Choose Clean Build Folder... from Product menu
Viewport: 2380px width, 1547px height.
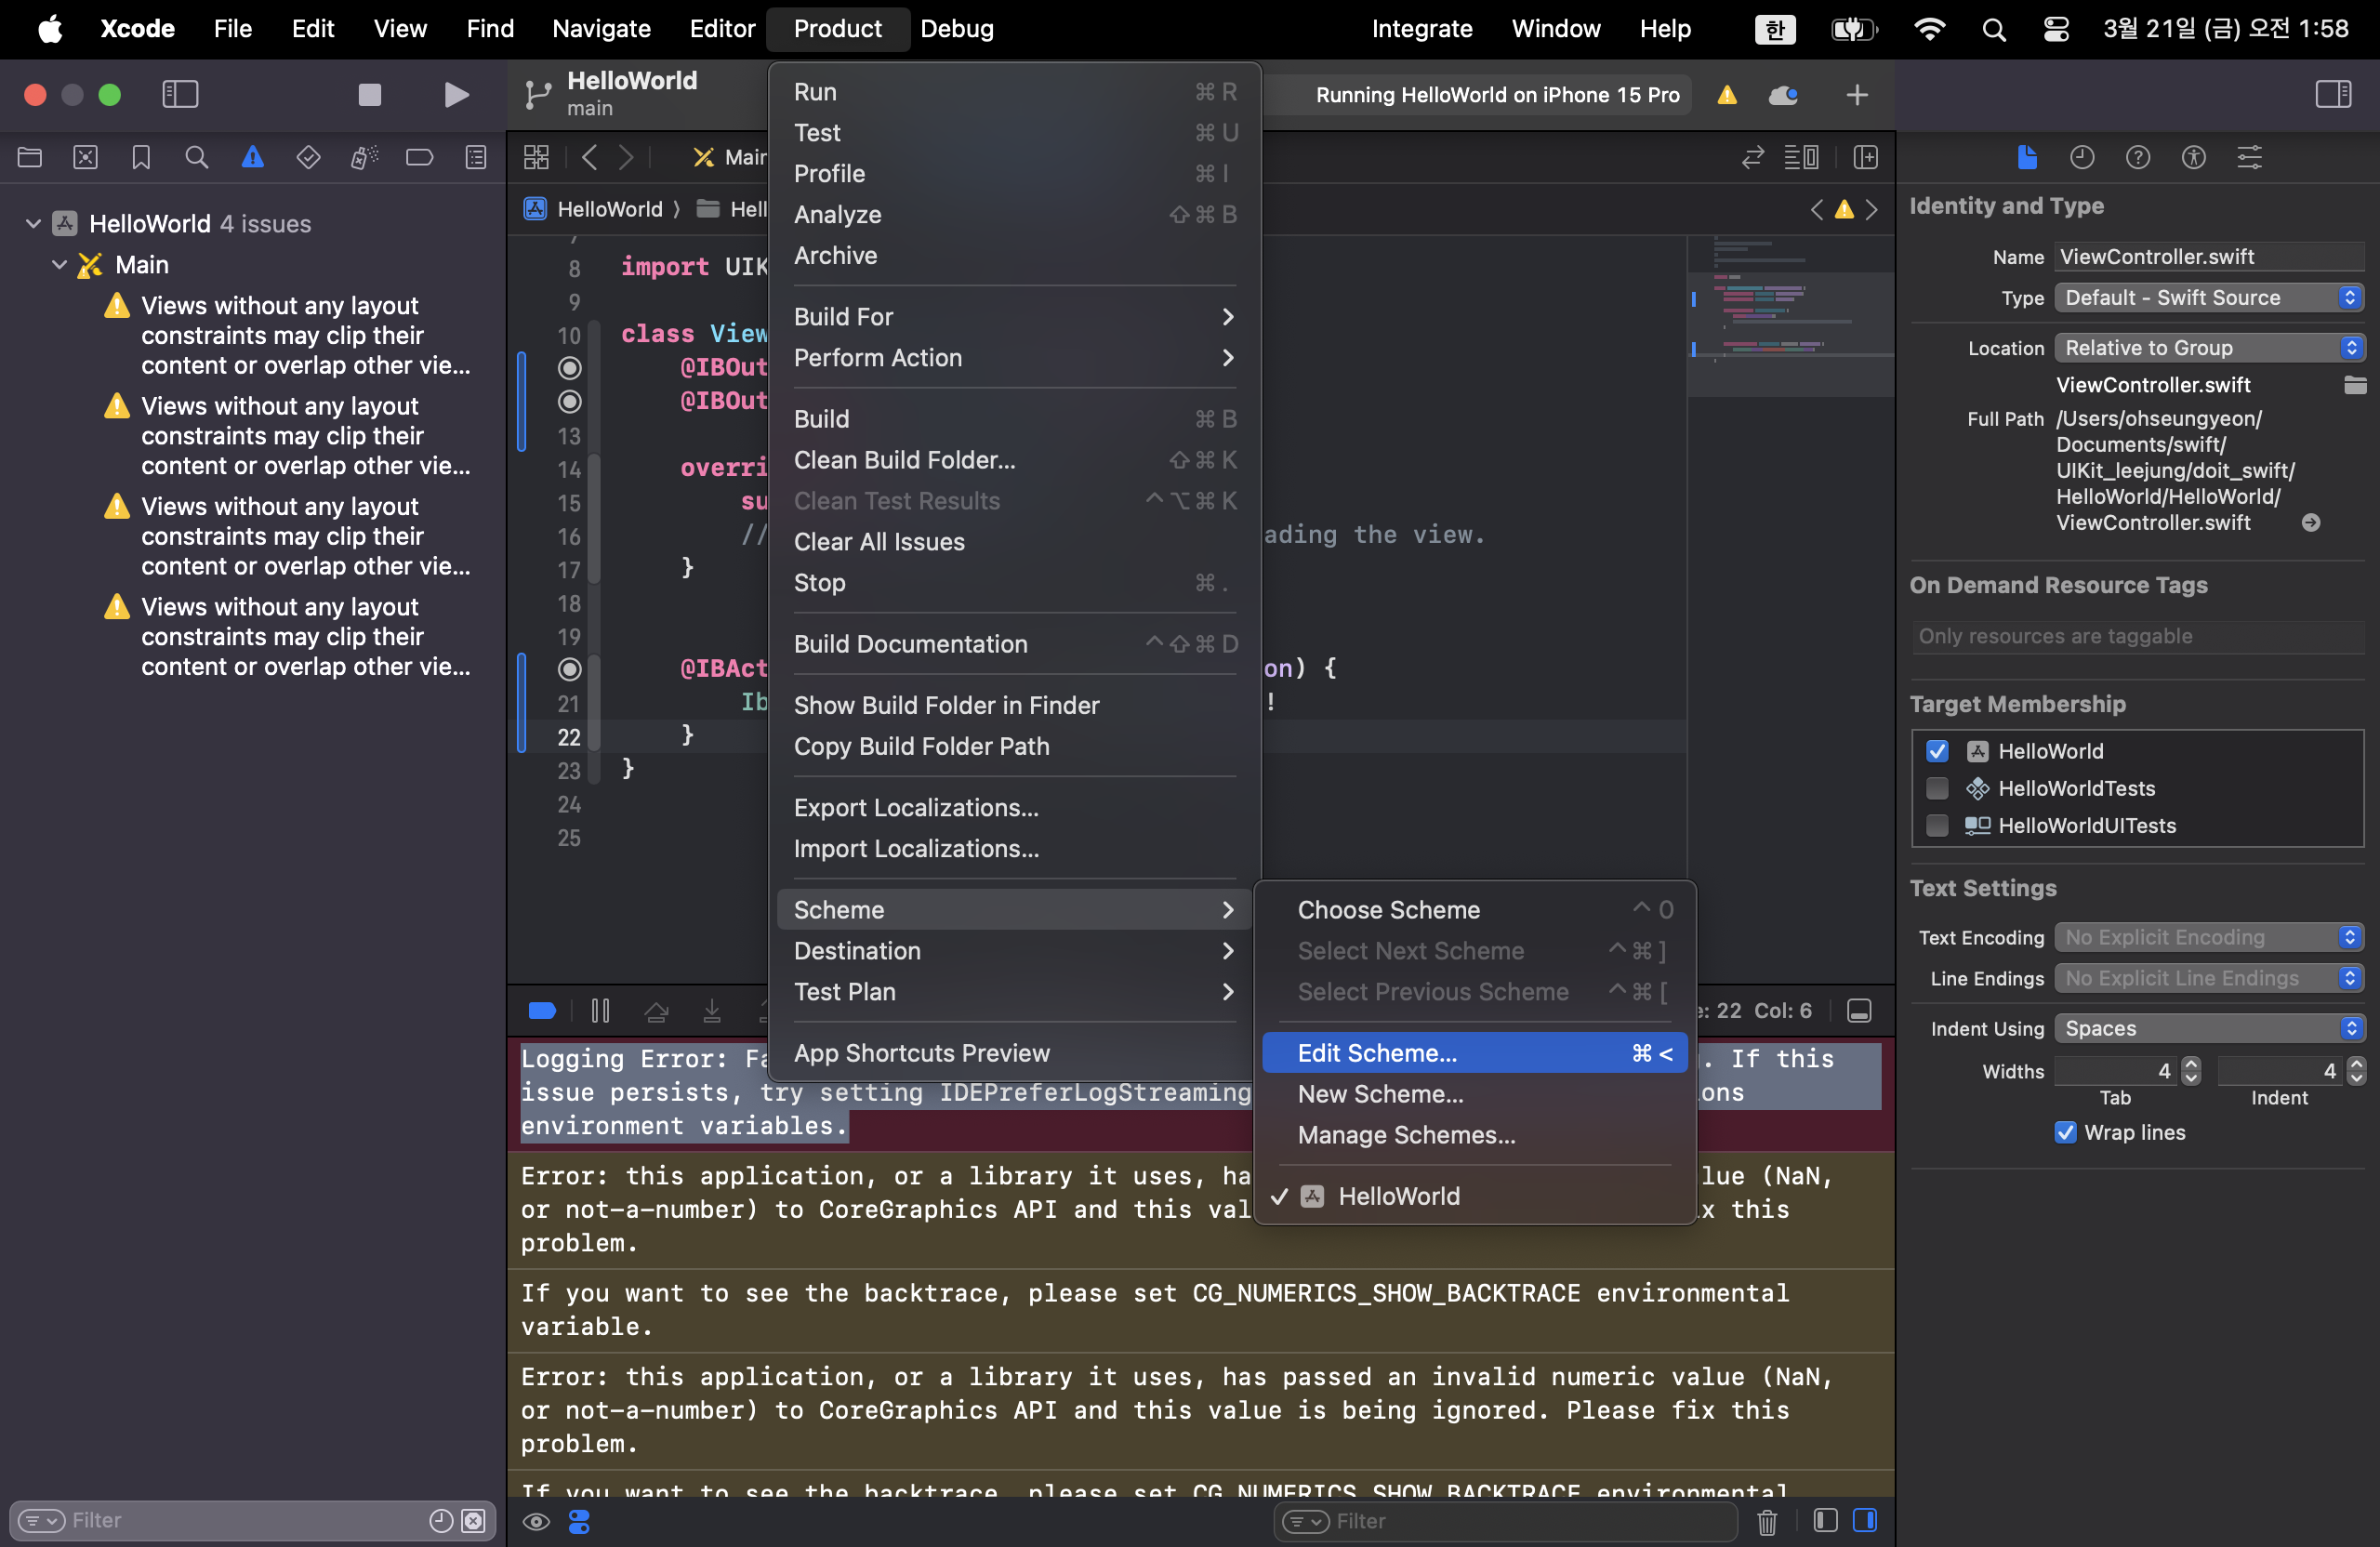coord(1014,460)
